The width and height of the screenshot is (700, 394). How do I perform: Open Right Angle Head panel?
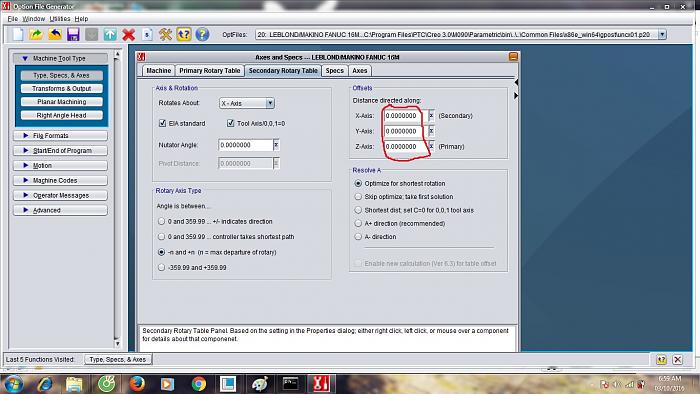[x=62, y=115]
